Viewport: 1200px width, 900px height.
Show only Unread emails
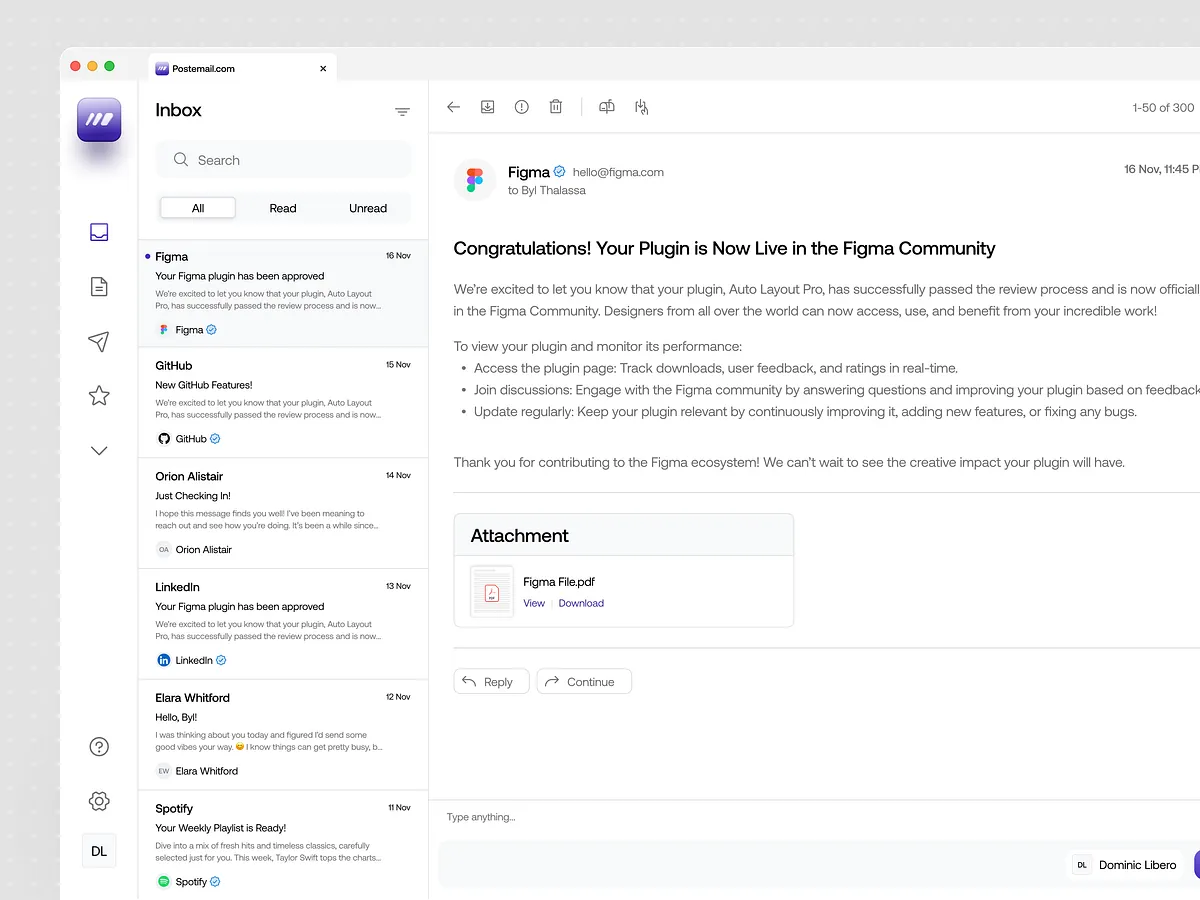367,208
